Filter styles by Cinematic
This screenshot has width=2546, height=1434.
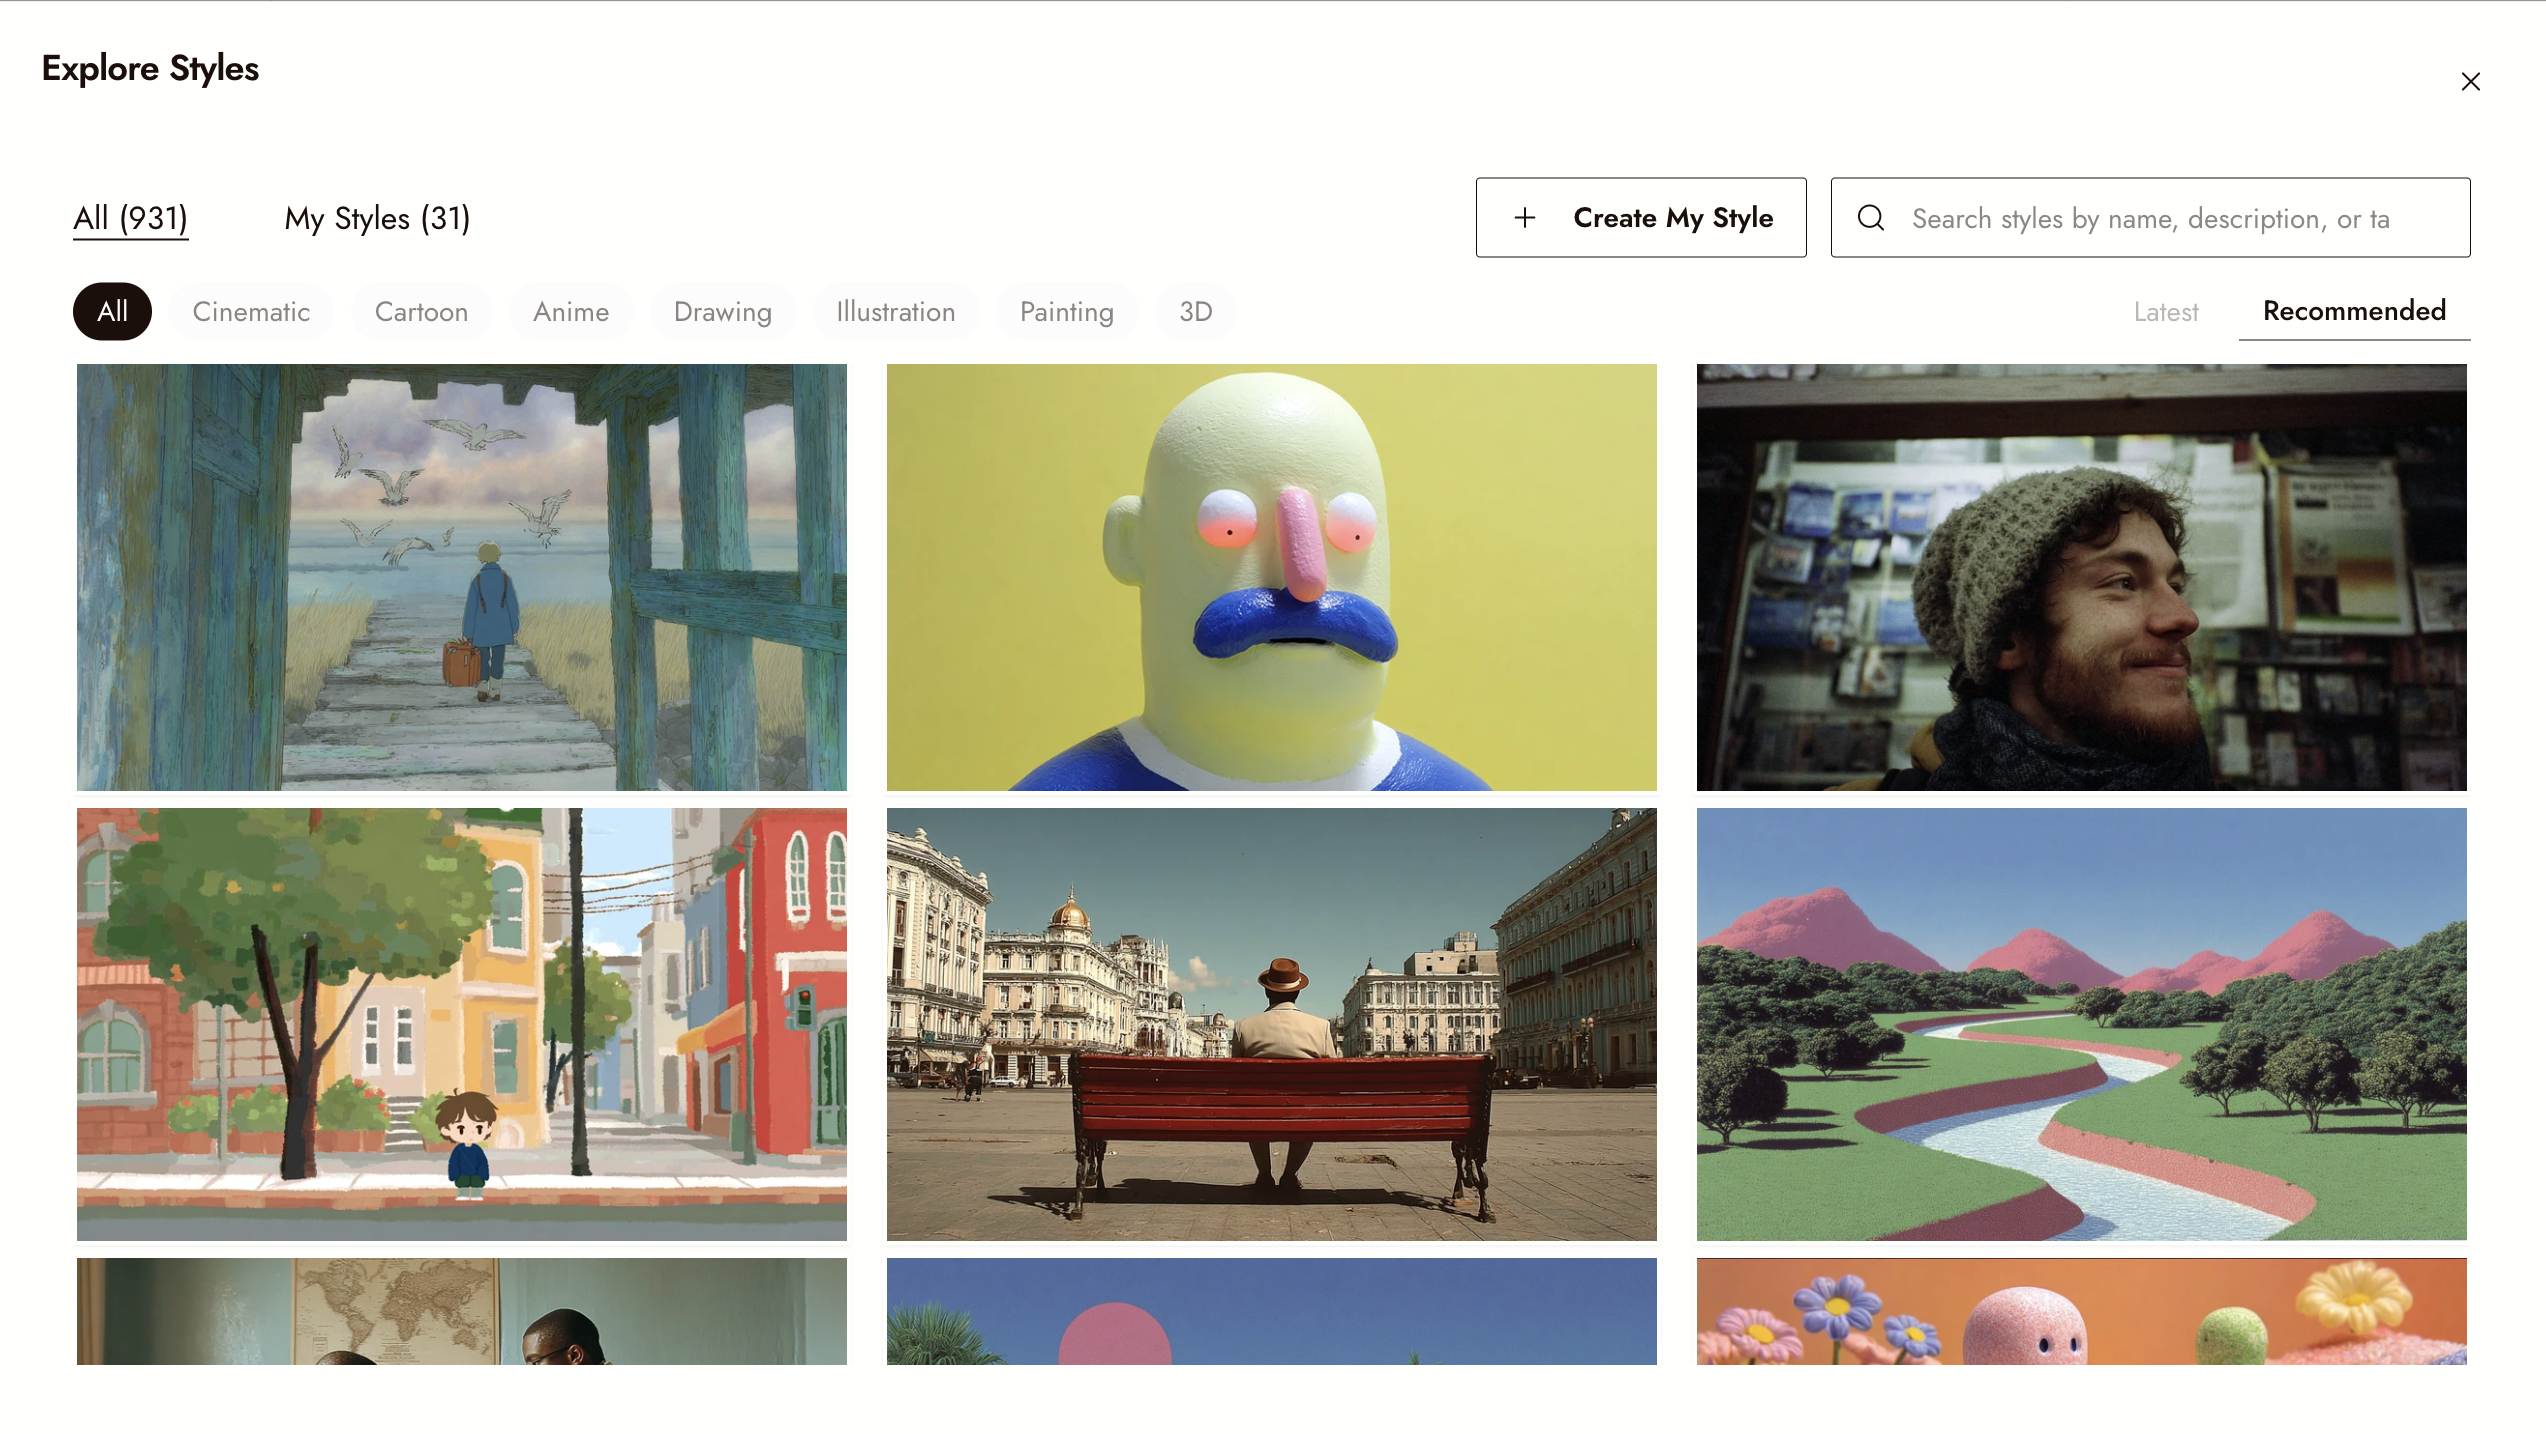251,312
